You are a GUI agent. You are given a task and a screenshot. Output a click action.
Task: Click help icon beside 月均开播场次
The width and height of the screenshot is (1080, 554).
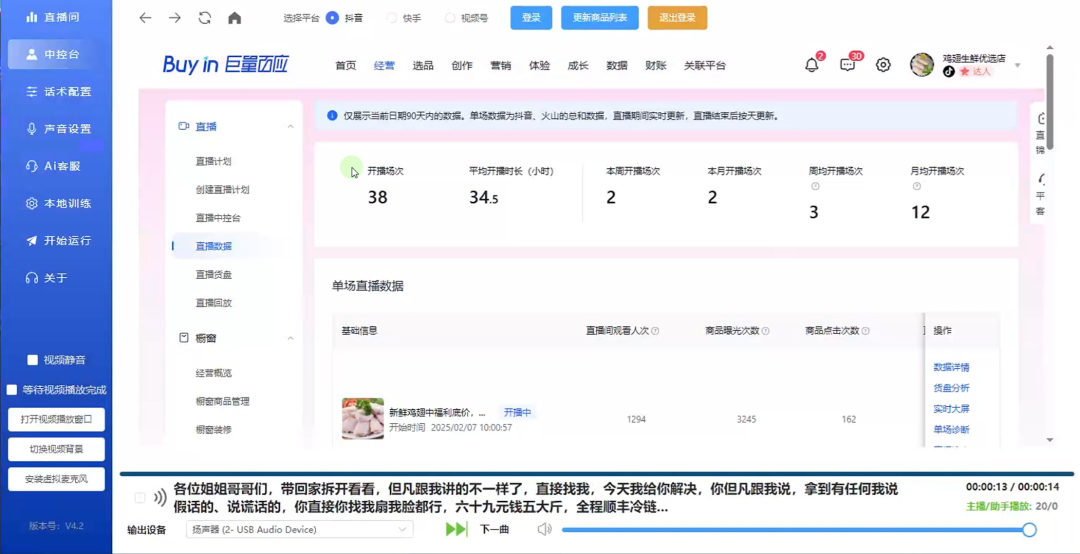pos(916,187)
